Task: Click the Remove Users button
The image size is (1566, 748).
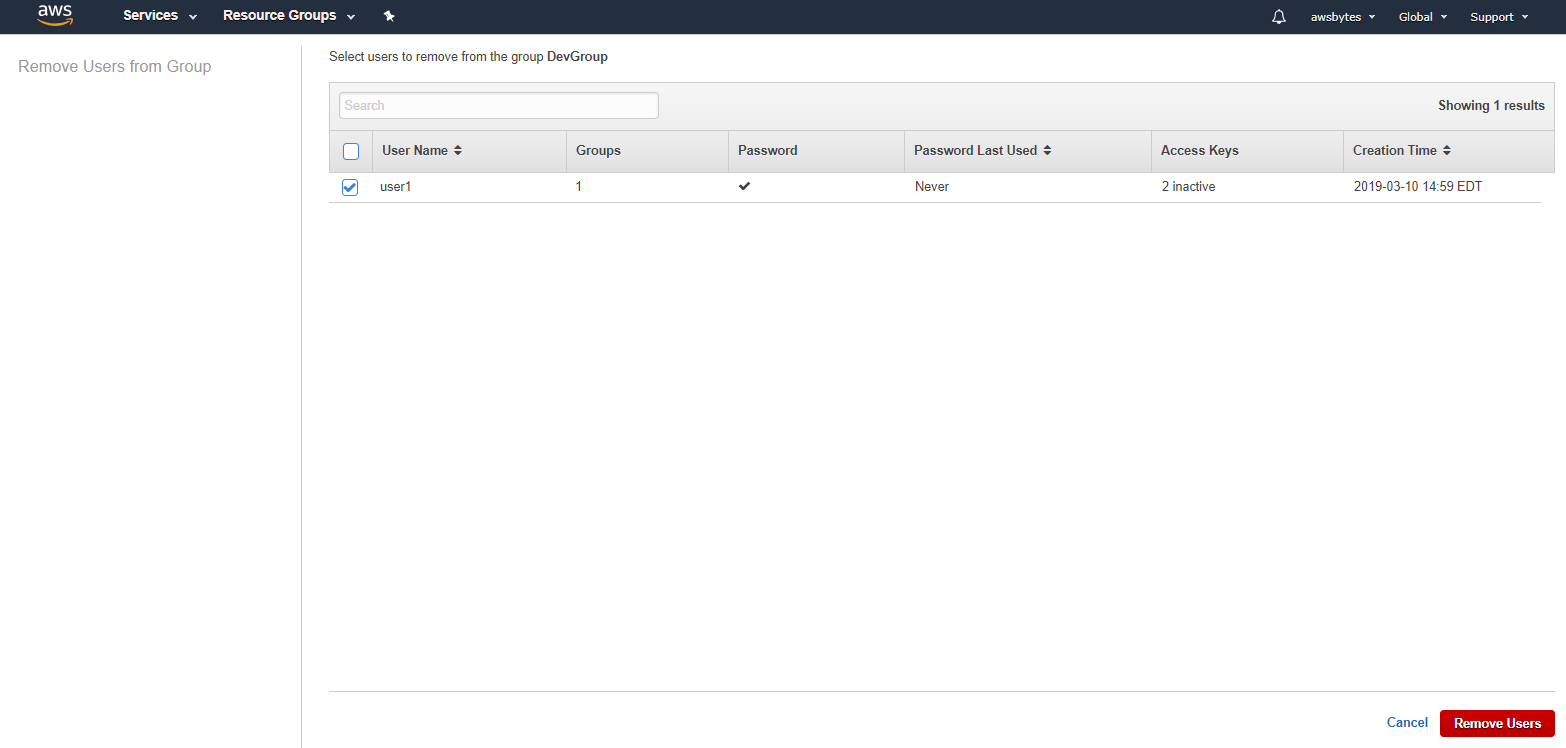Action: coord(1497,723)
